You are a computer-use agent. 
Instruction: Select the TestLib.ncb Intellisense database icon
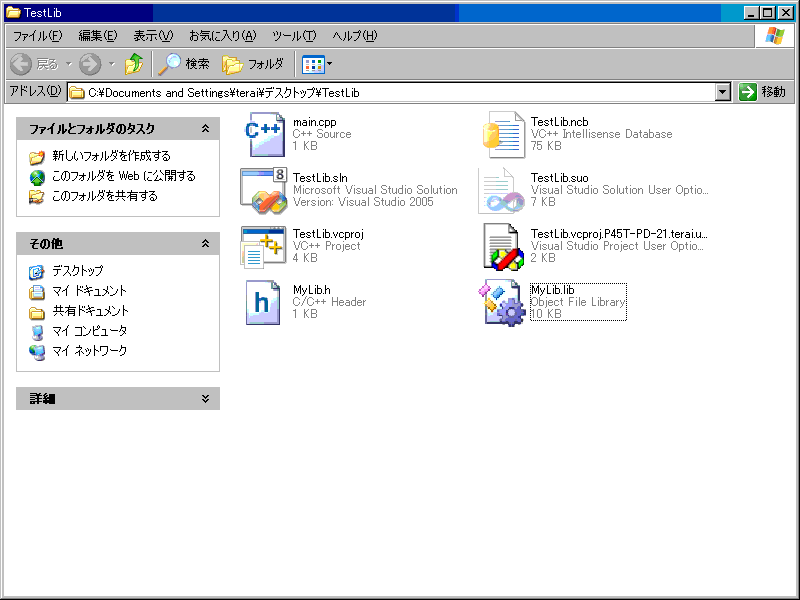(503, 135)
